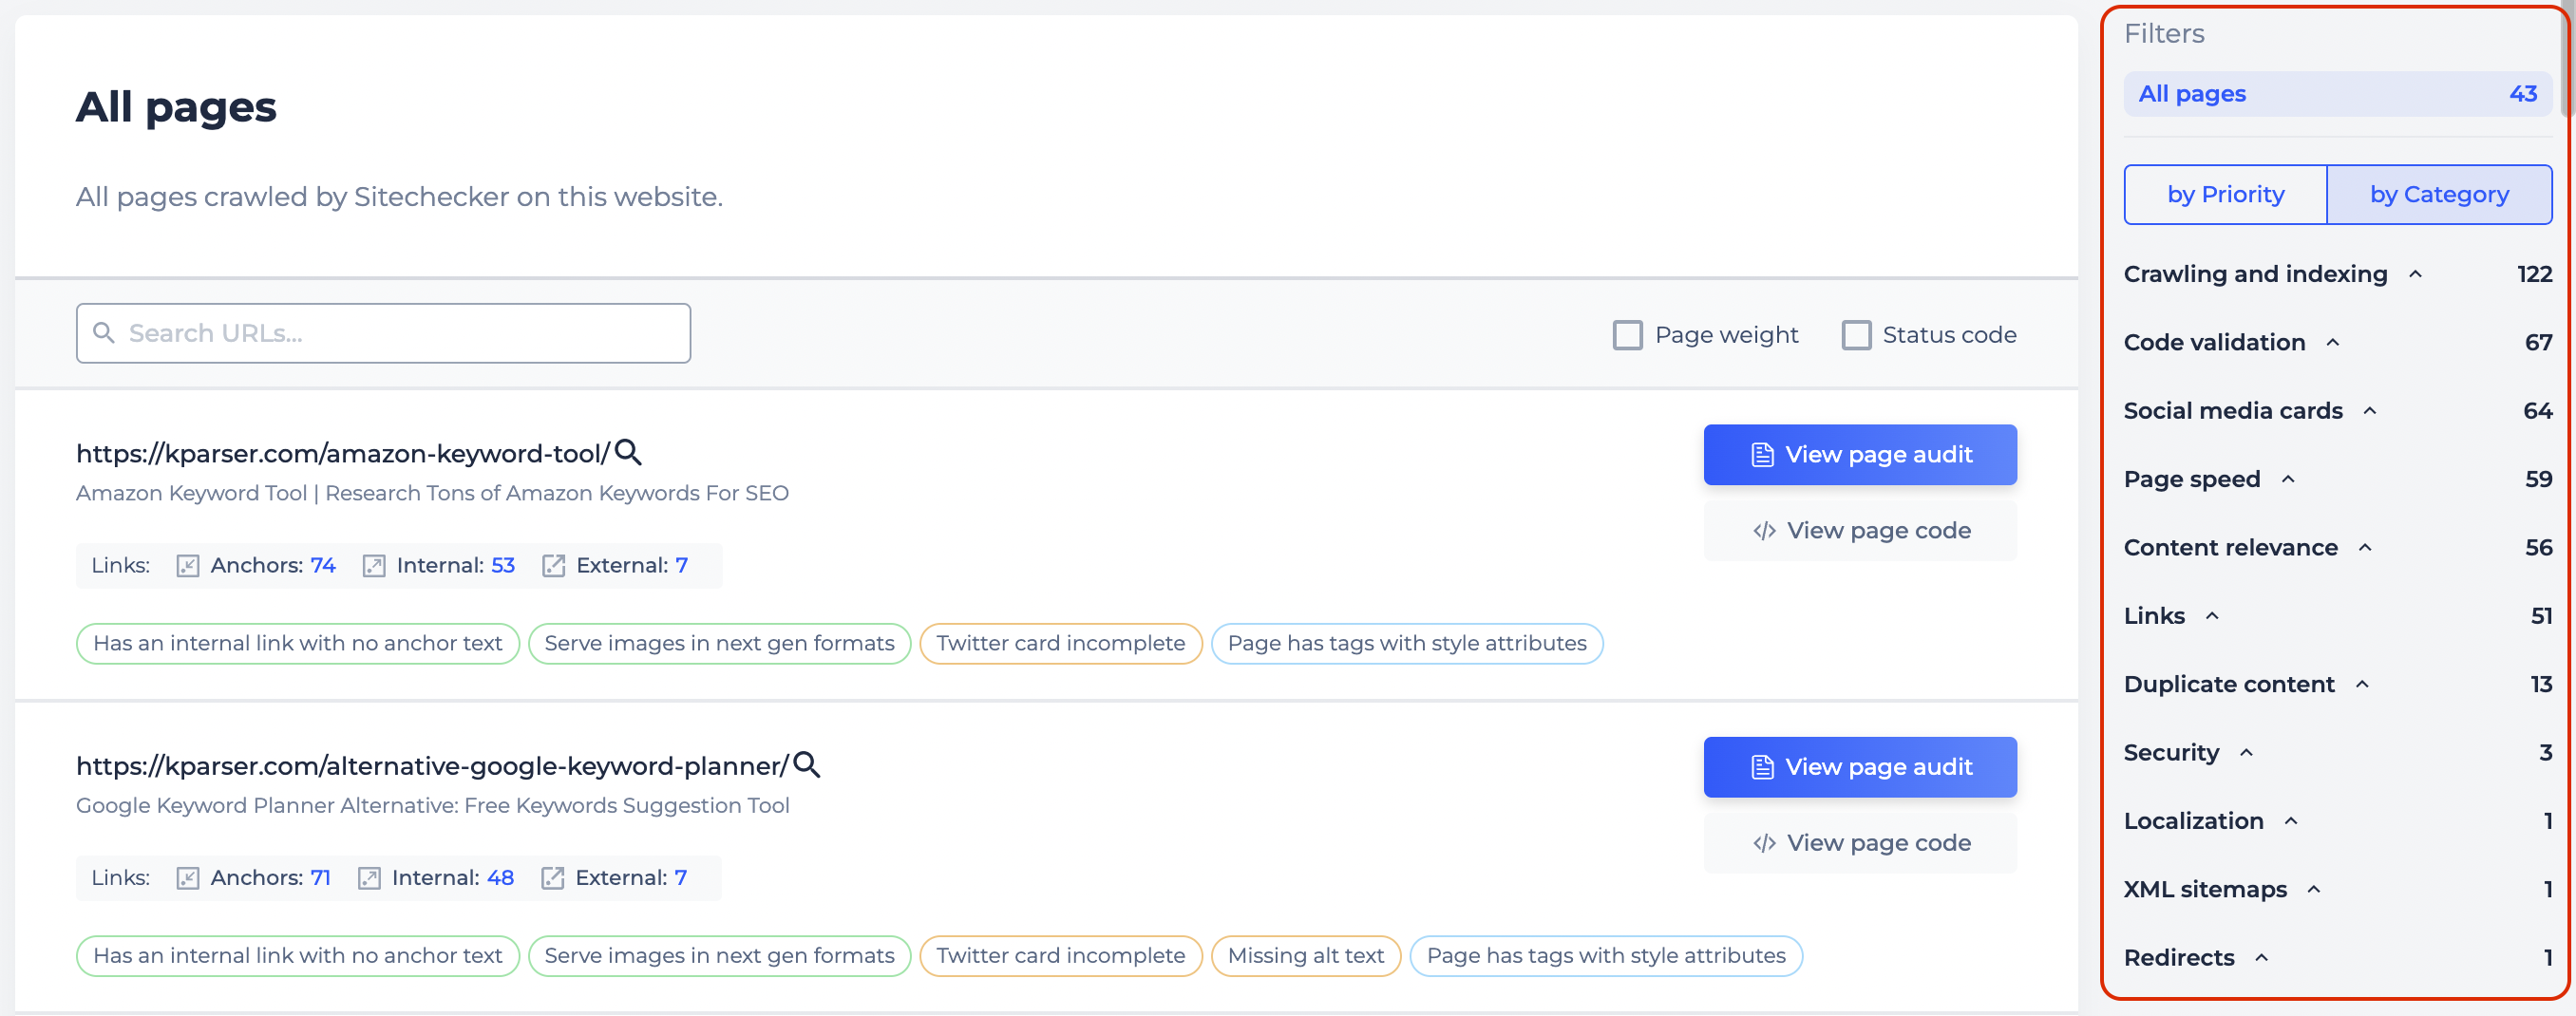Click Twitter card incomplete tag in google-keyword-planner row
This screenshot has height=1016, width=2576.
coord(1060,956)
